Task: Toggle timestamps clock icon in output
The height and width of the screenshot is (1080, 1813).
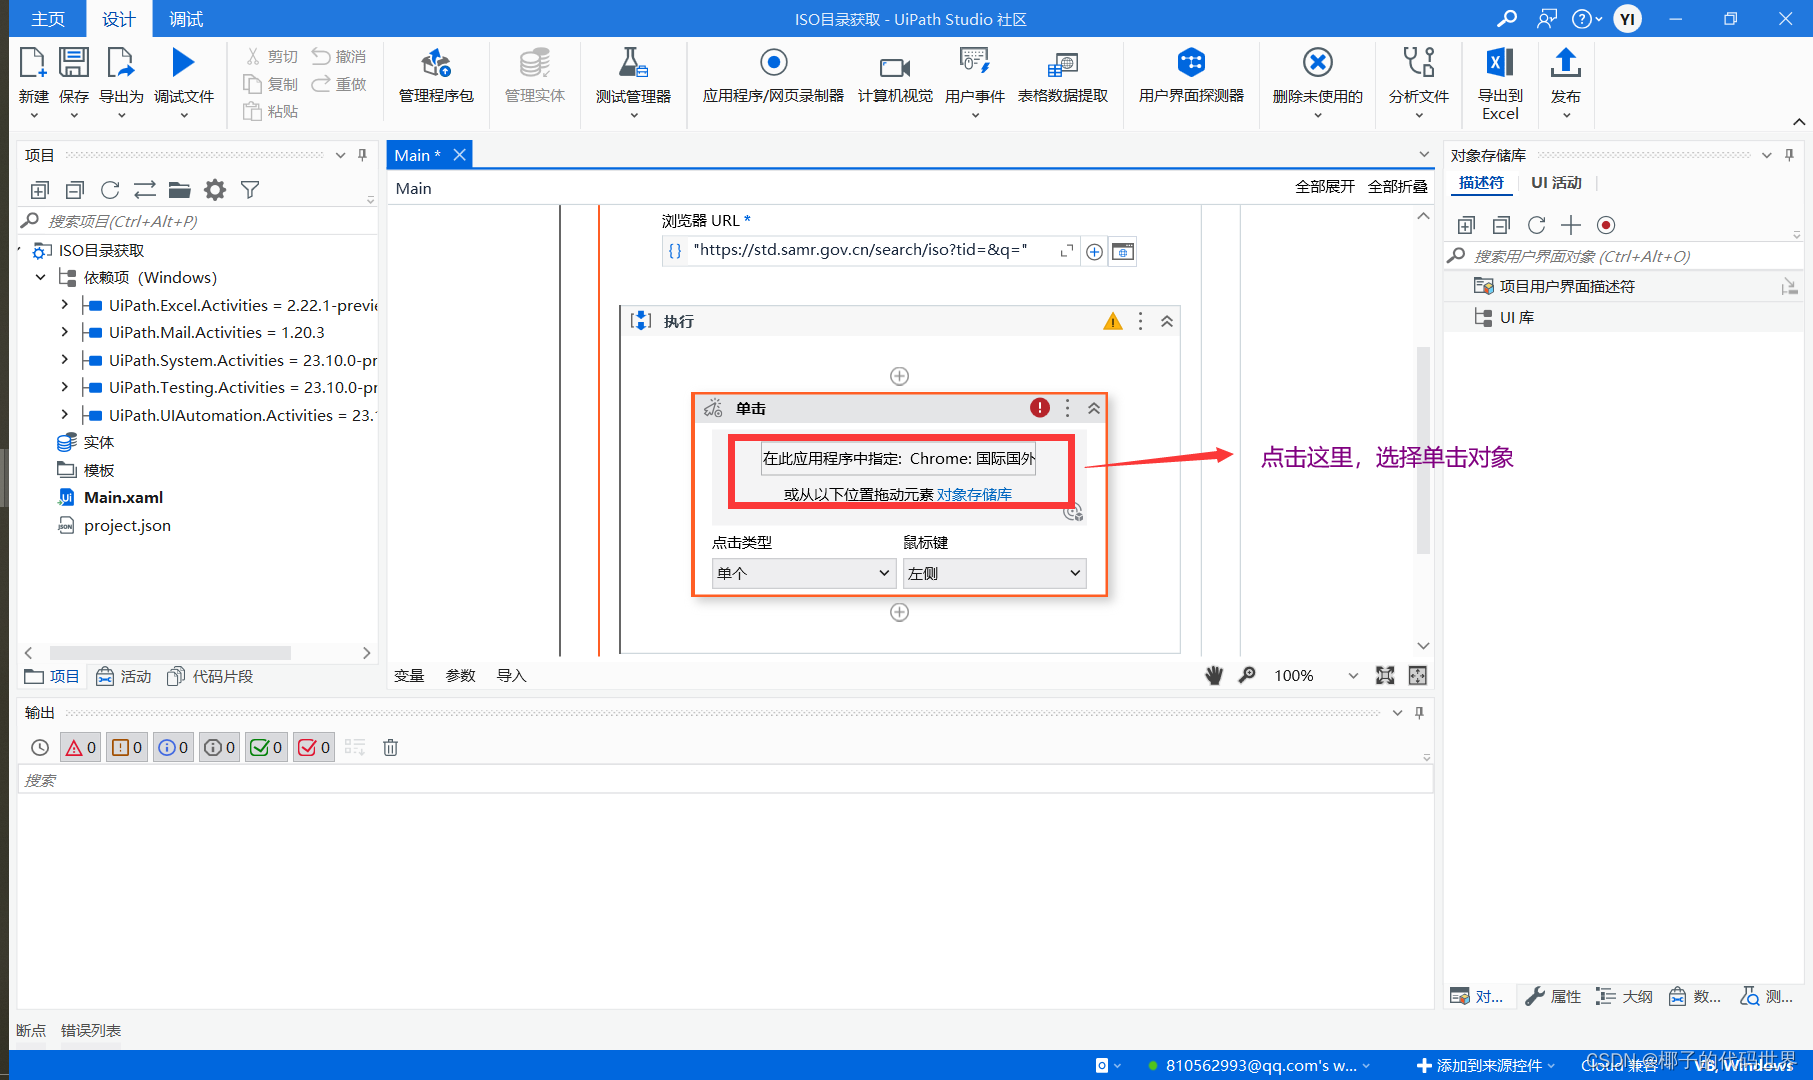Action: point(40,747)
